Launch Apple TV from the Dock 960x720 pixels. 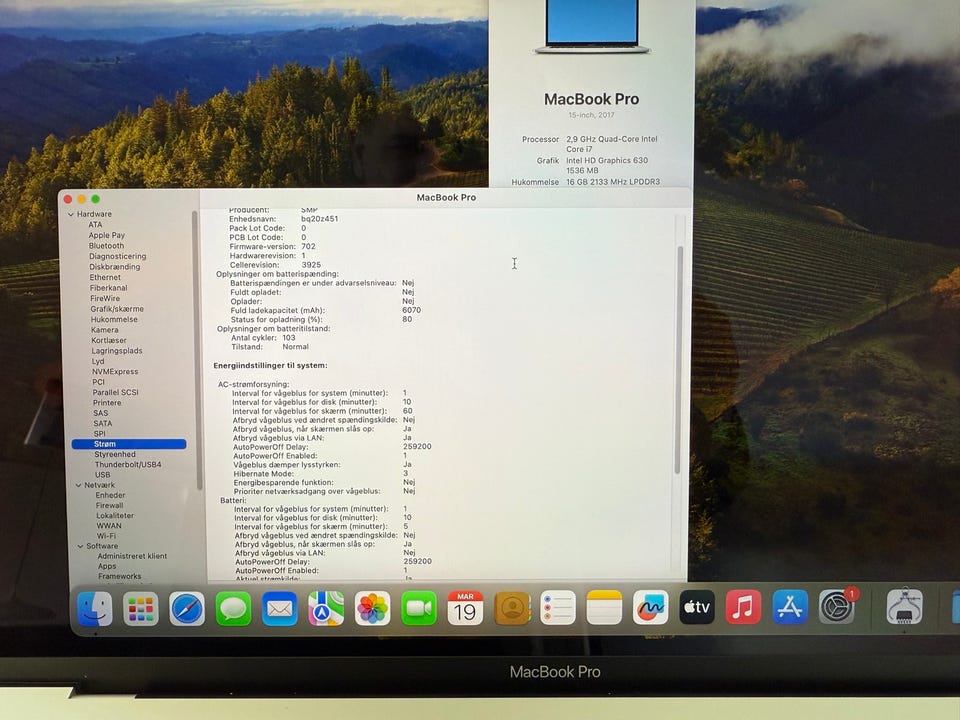point(697,607)
